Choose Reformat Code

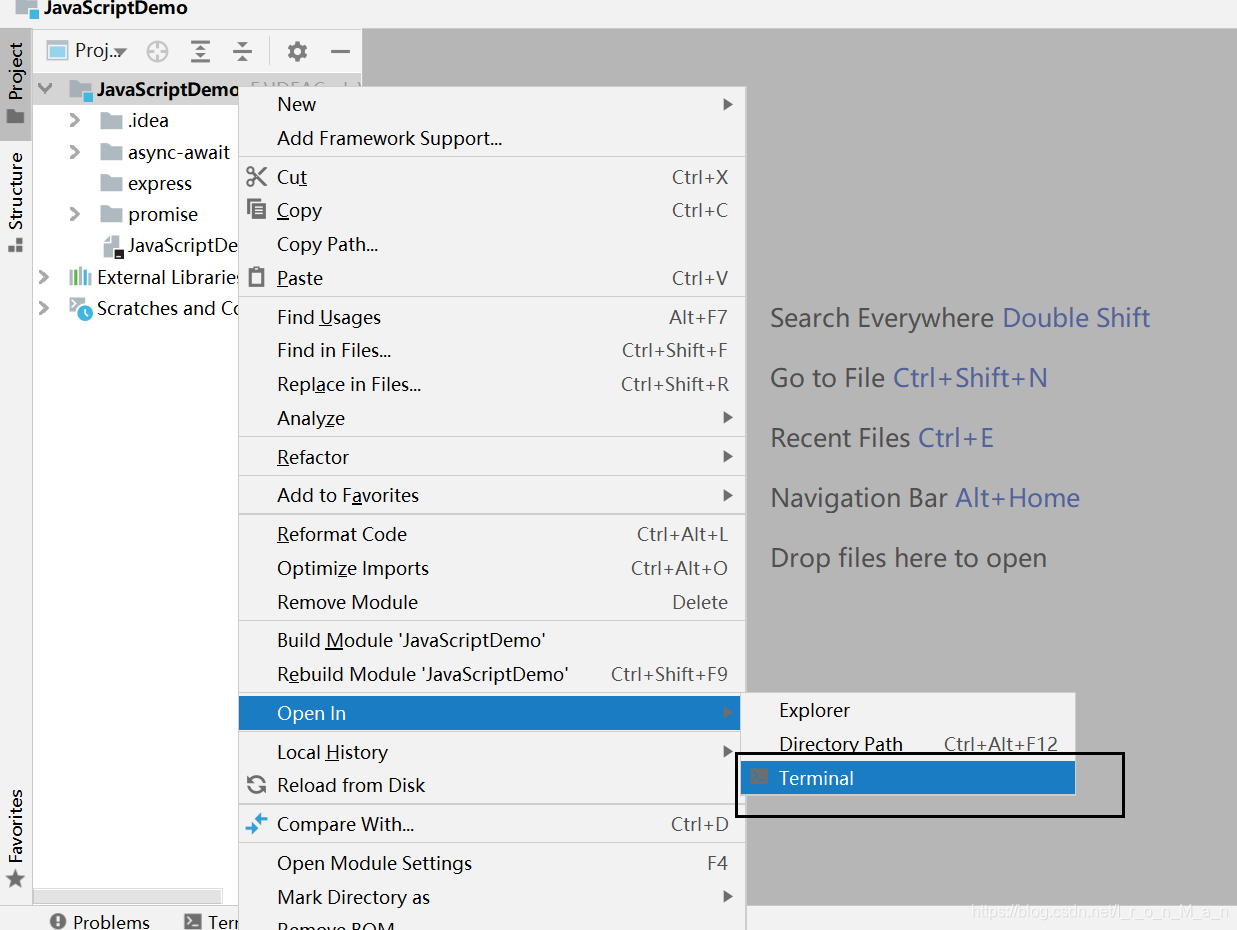coord(492,534)
